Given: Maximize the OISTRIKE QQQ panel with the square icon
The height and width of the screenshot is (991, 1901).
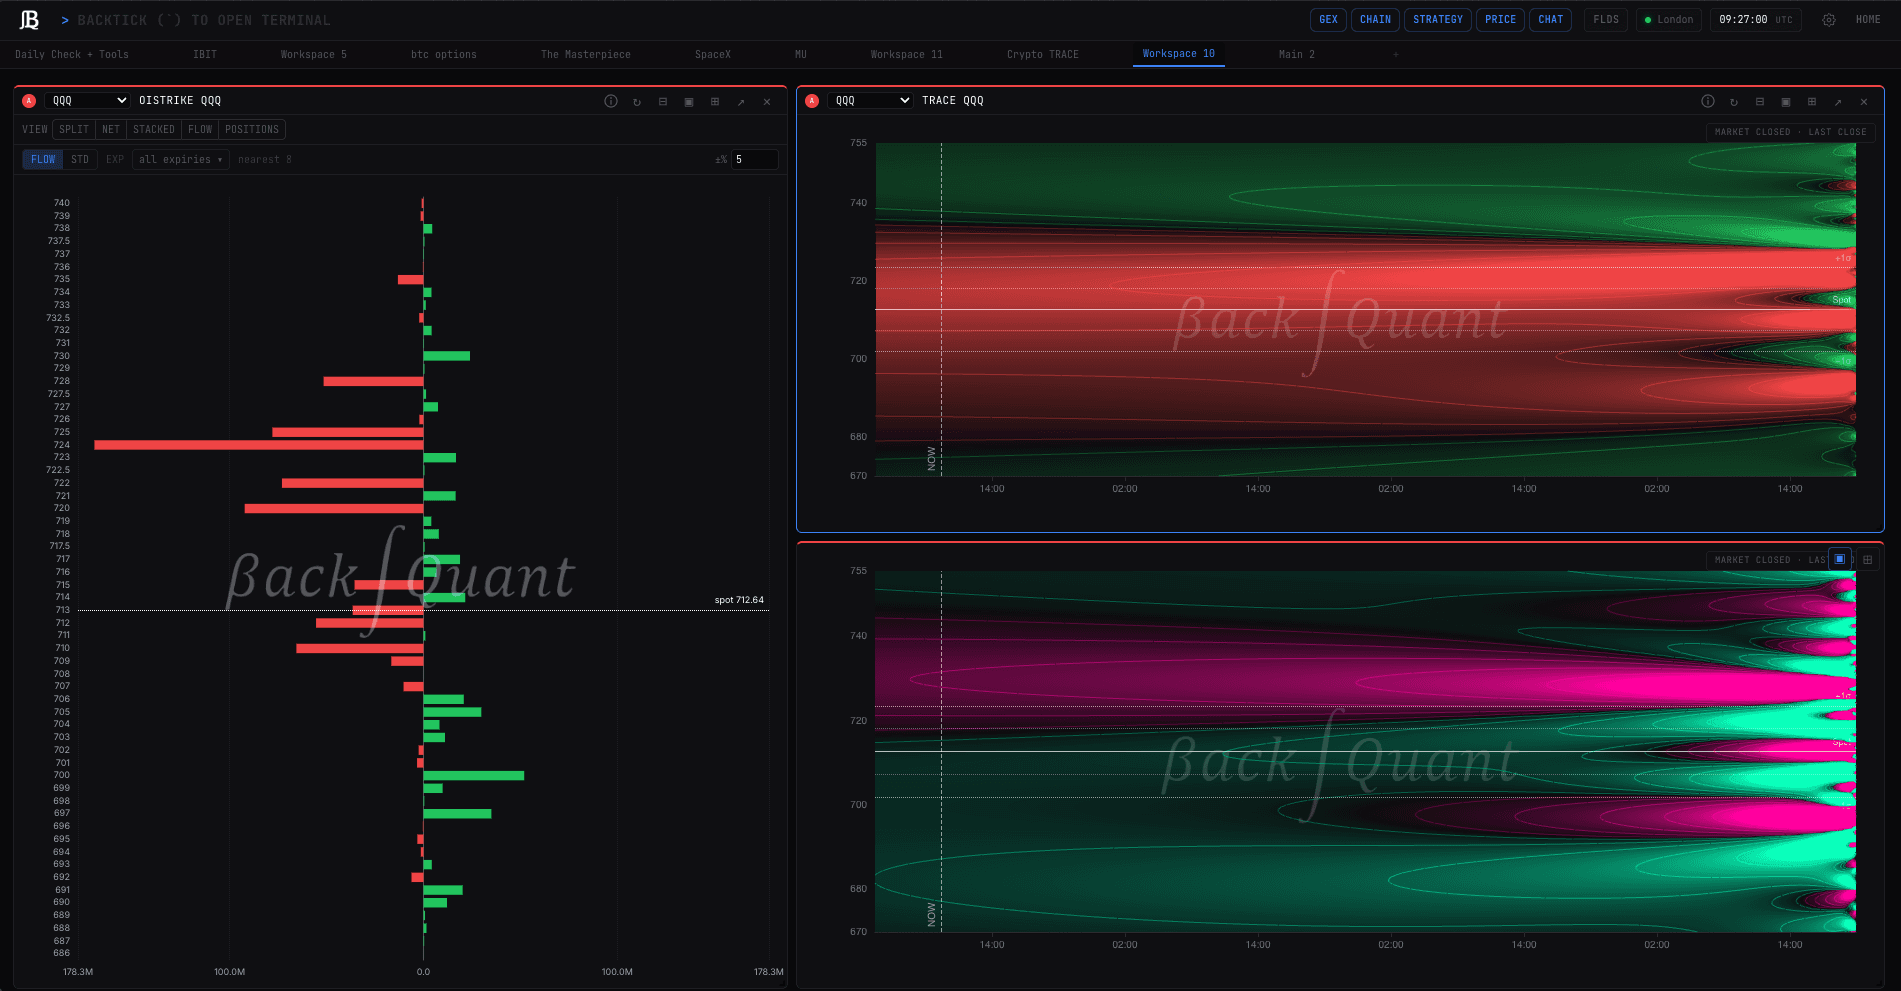Looking at the screenshot, I should tap(689, 101).
